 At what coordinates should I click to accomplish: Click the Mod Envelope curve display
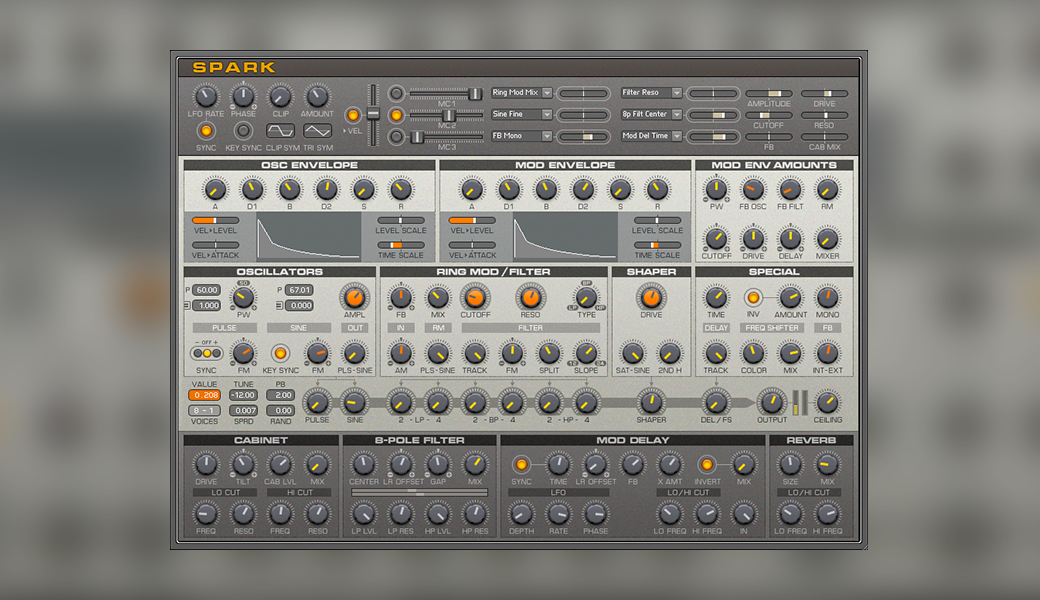(x=564, y=237)
